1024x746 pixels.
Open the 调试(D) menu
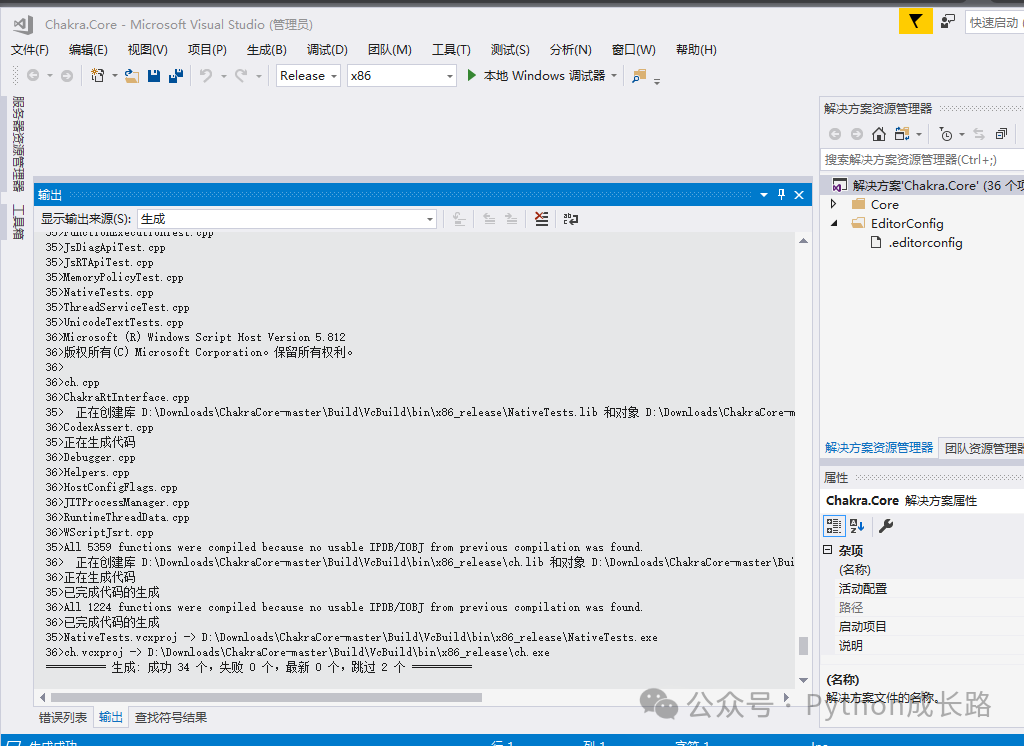[327, 50]
